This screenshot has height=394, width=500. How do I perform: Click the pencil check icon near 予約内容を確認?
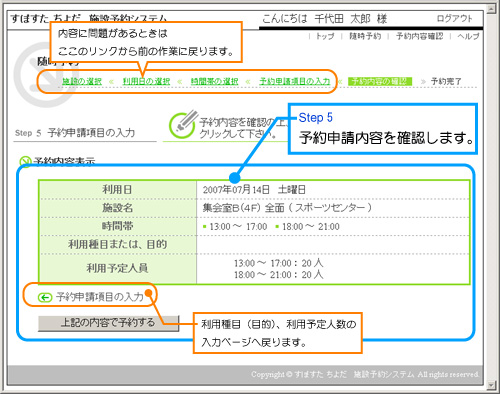click(183, 125)
